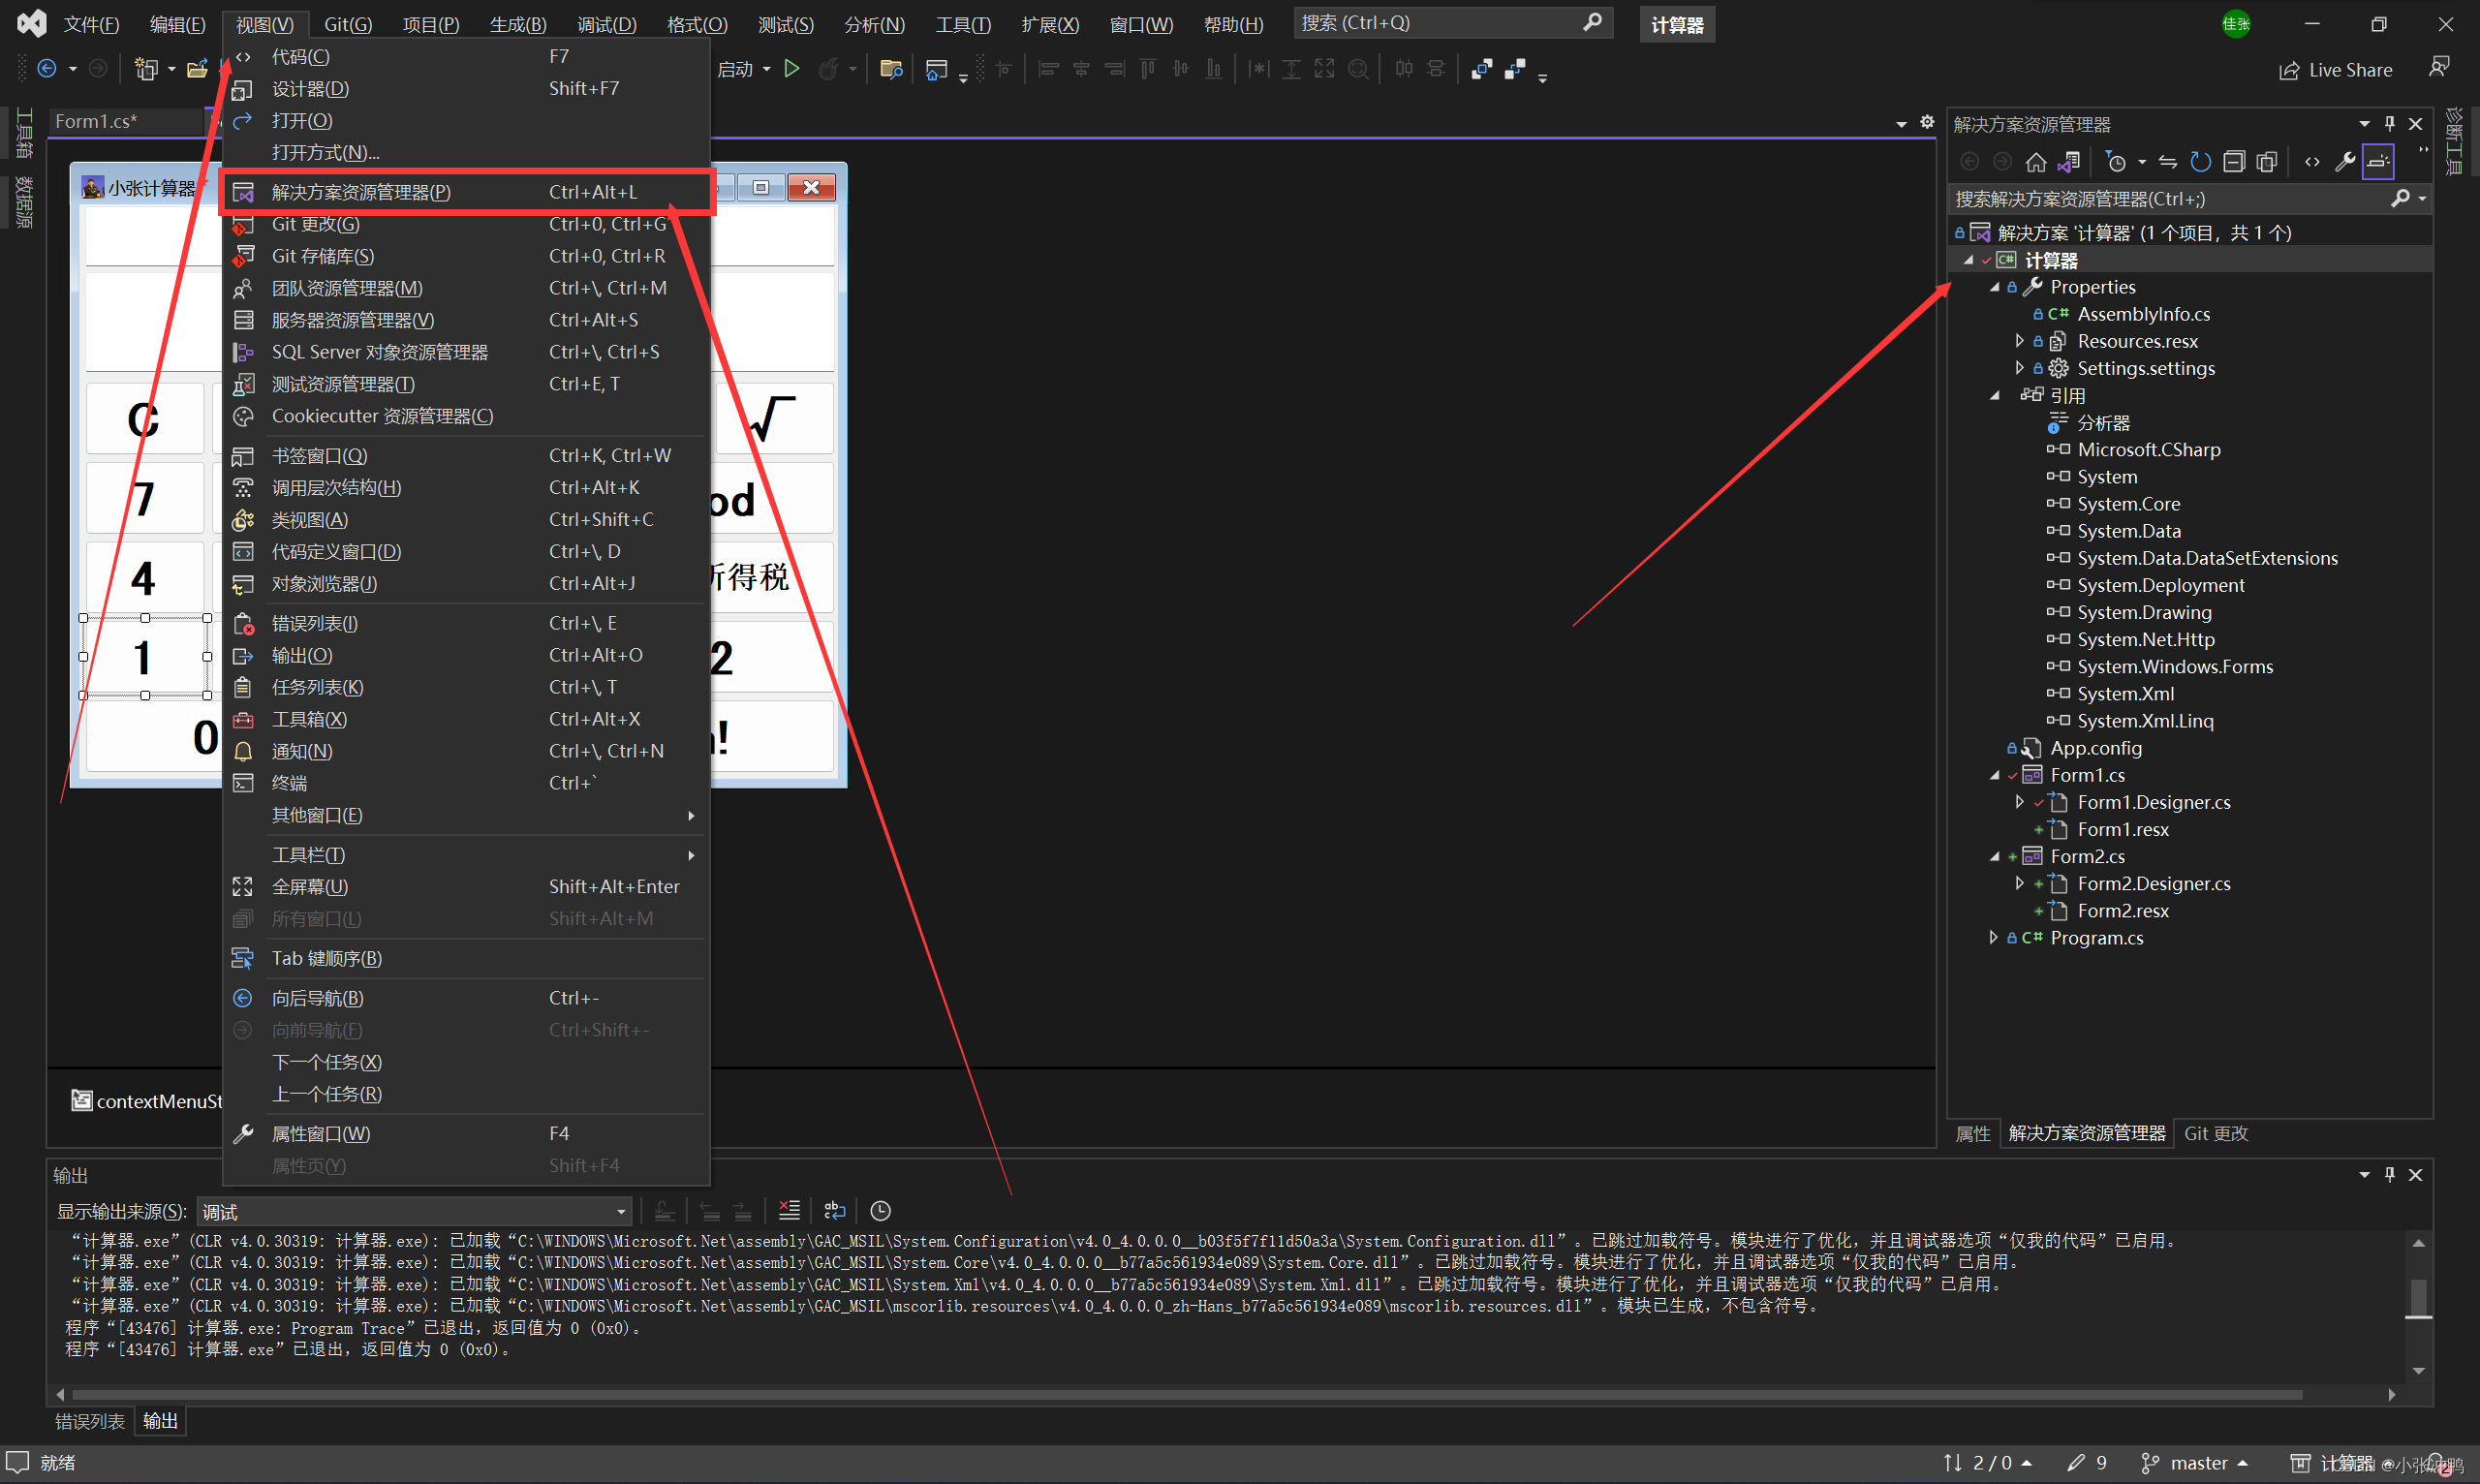Click the Pending Changes Filter clock icon
This screenshot has height=1484, width=2480.
click(2116, 162)
